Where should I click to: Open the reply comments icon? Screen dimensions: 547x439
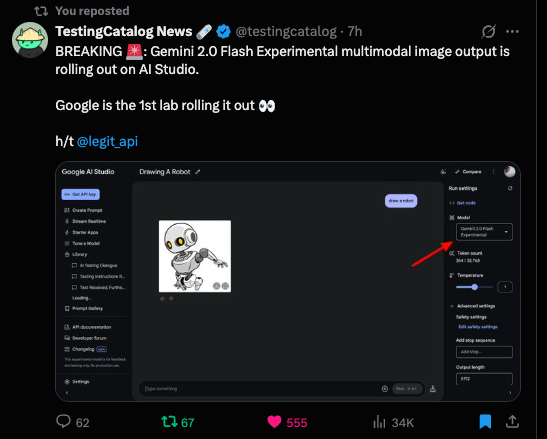click(63, 421)
